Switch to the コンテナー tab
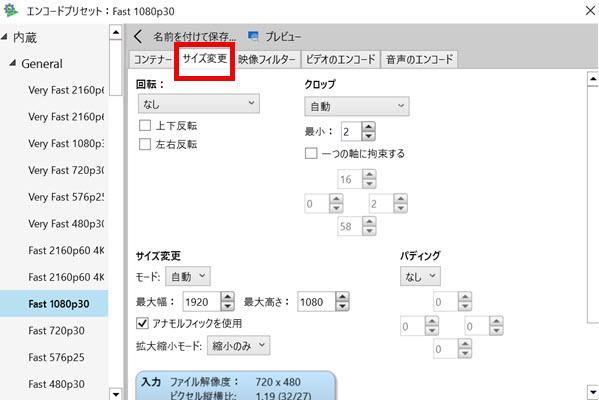The image size is (599, 400). tap(153, 60)
